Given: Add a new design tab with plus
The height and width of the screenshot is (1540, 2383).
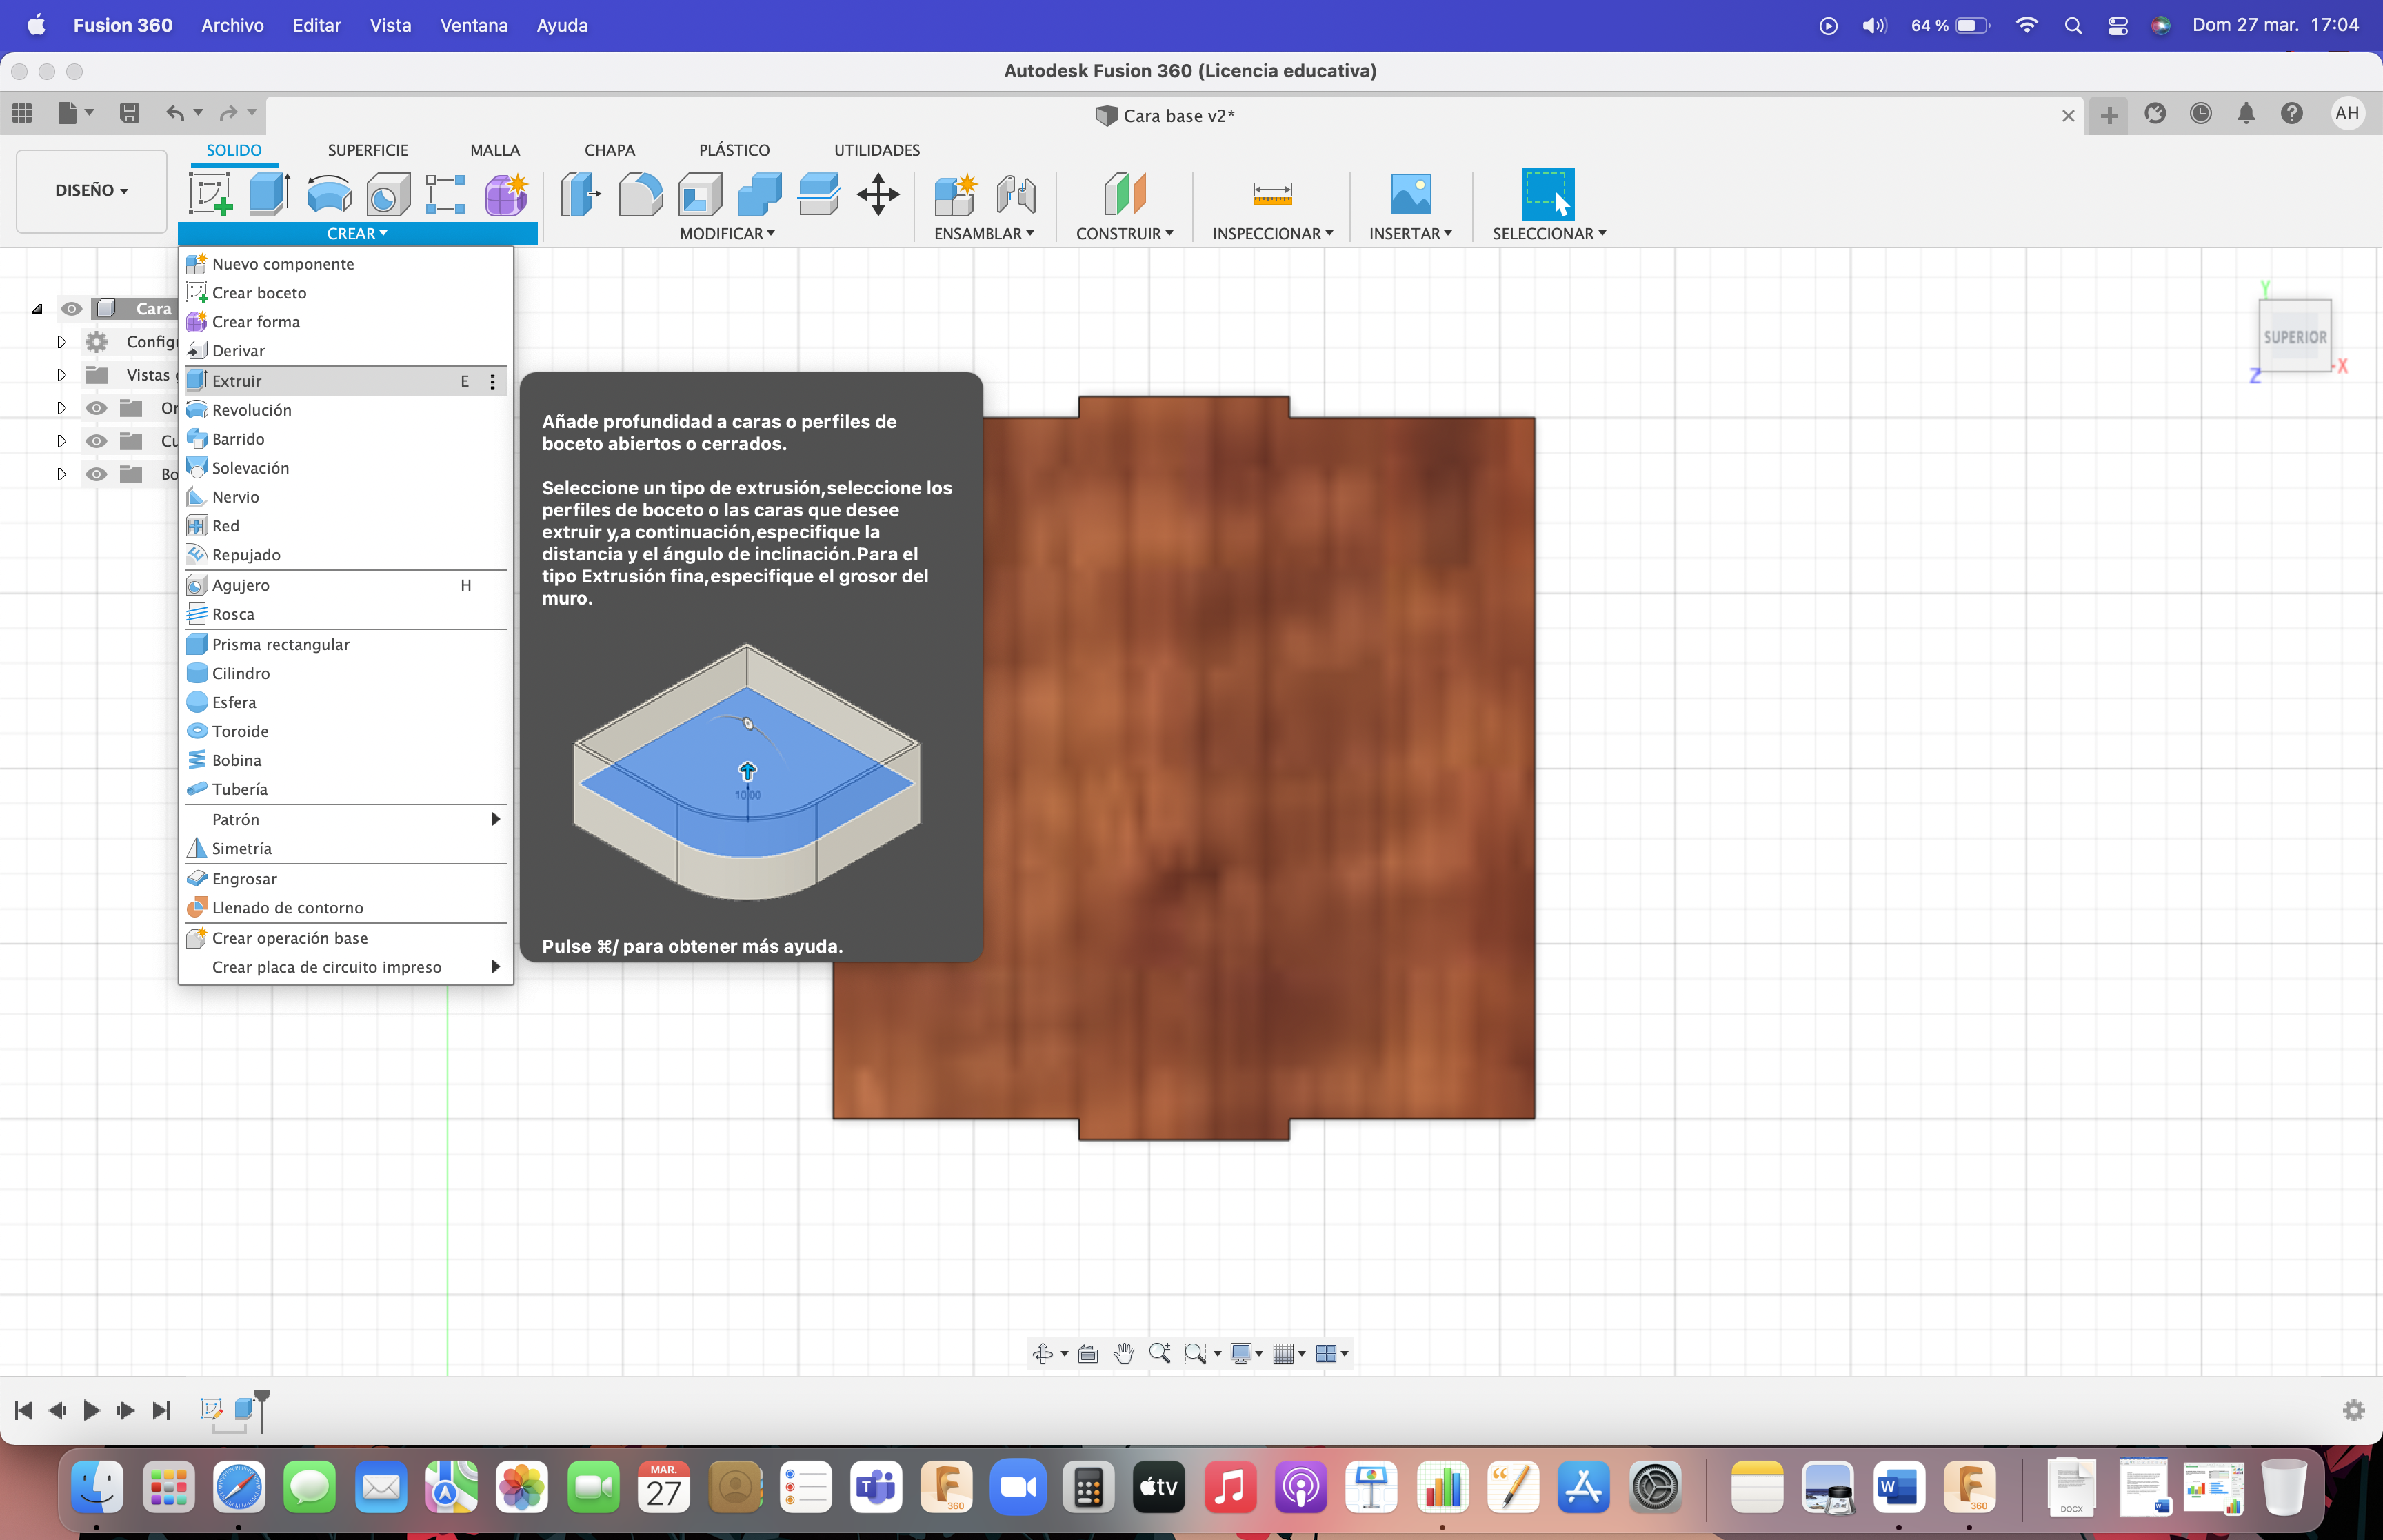Looking at the screenshot, I should click(2109, 115).
